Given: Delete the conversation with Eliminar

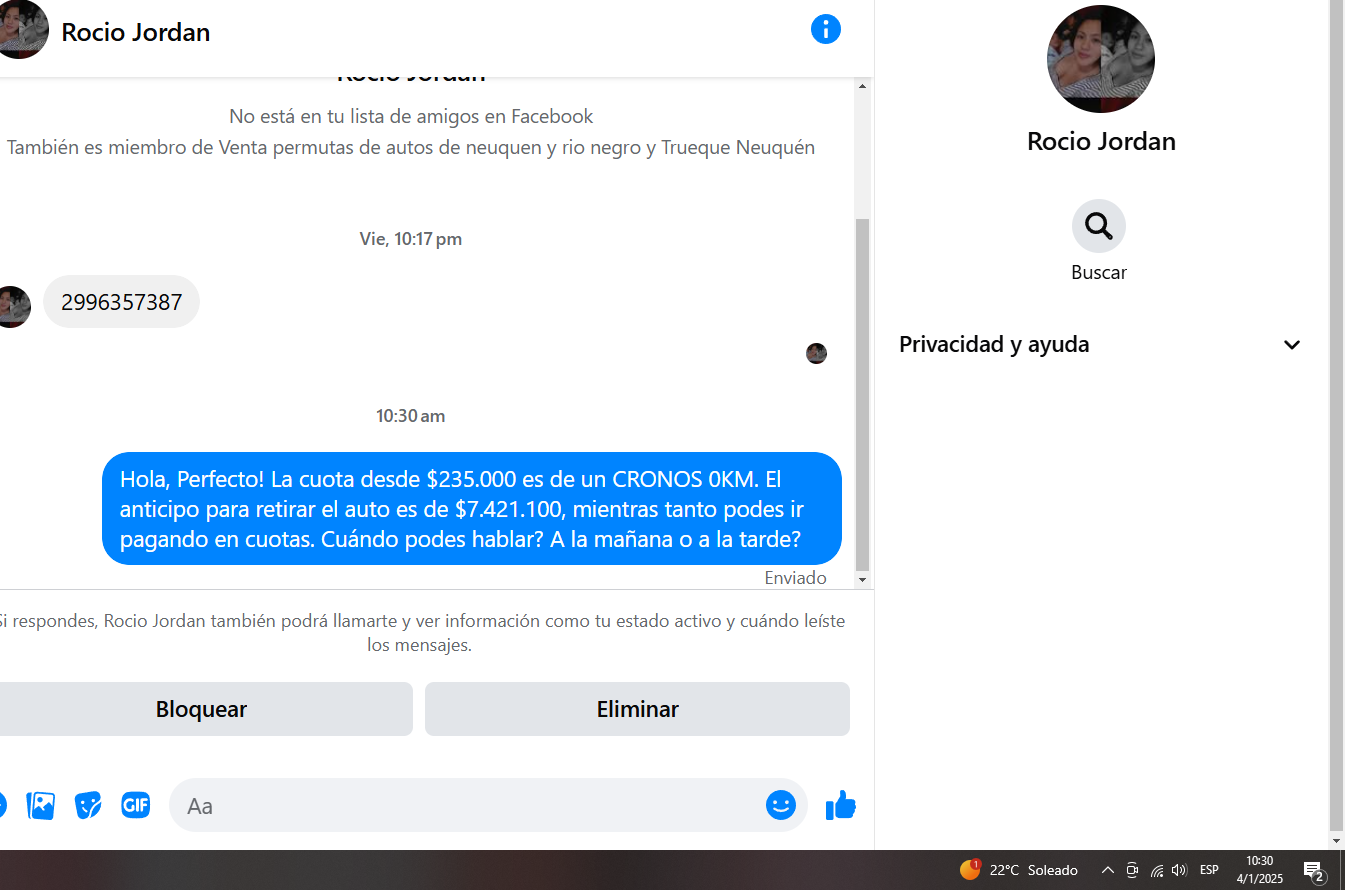Looking at the screenshot, I should 637,709.
